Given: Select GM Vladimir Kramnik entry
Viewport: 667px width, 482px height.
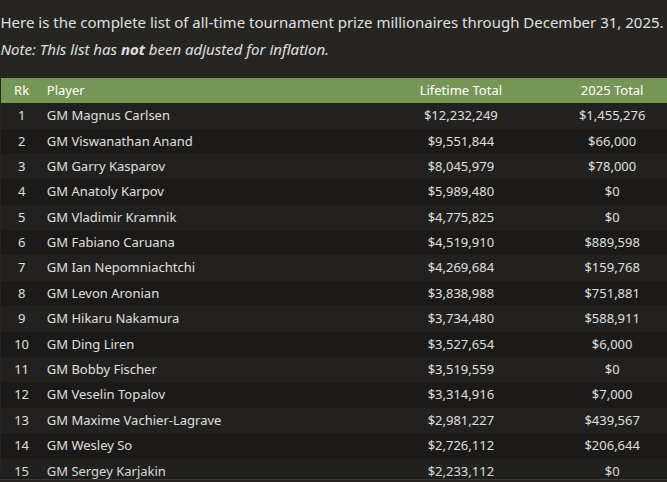Looking at the screenshot, I should point(111,217).
